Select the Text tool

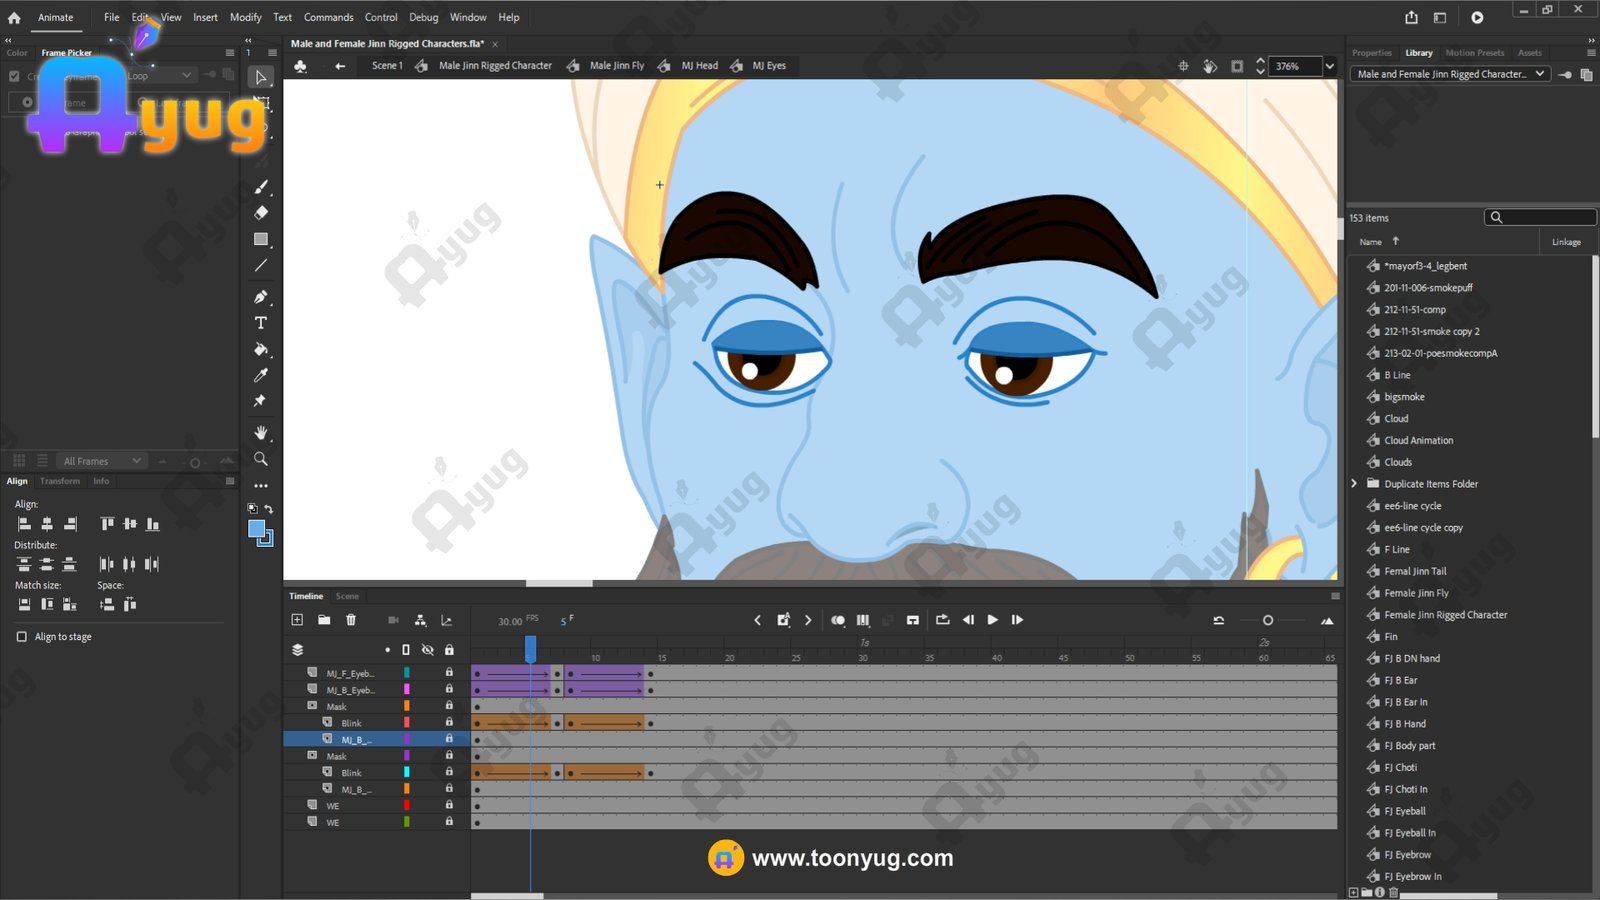pyautogui.click(x=261, y=323)
